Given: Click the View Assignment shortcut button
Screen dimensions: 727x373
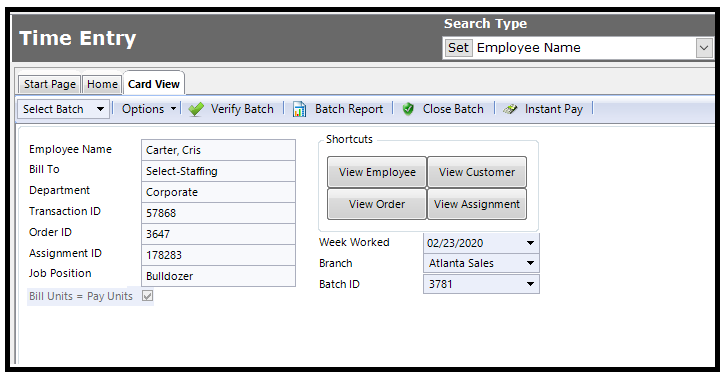Looking at the screenshot, I should (x=477, y=204).
